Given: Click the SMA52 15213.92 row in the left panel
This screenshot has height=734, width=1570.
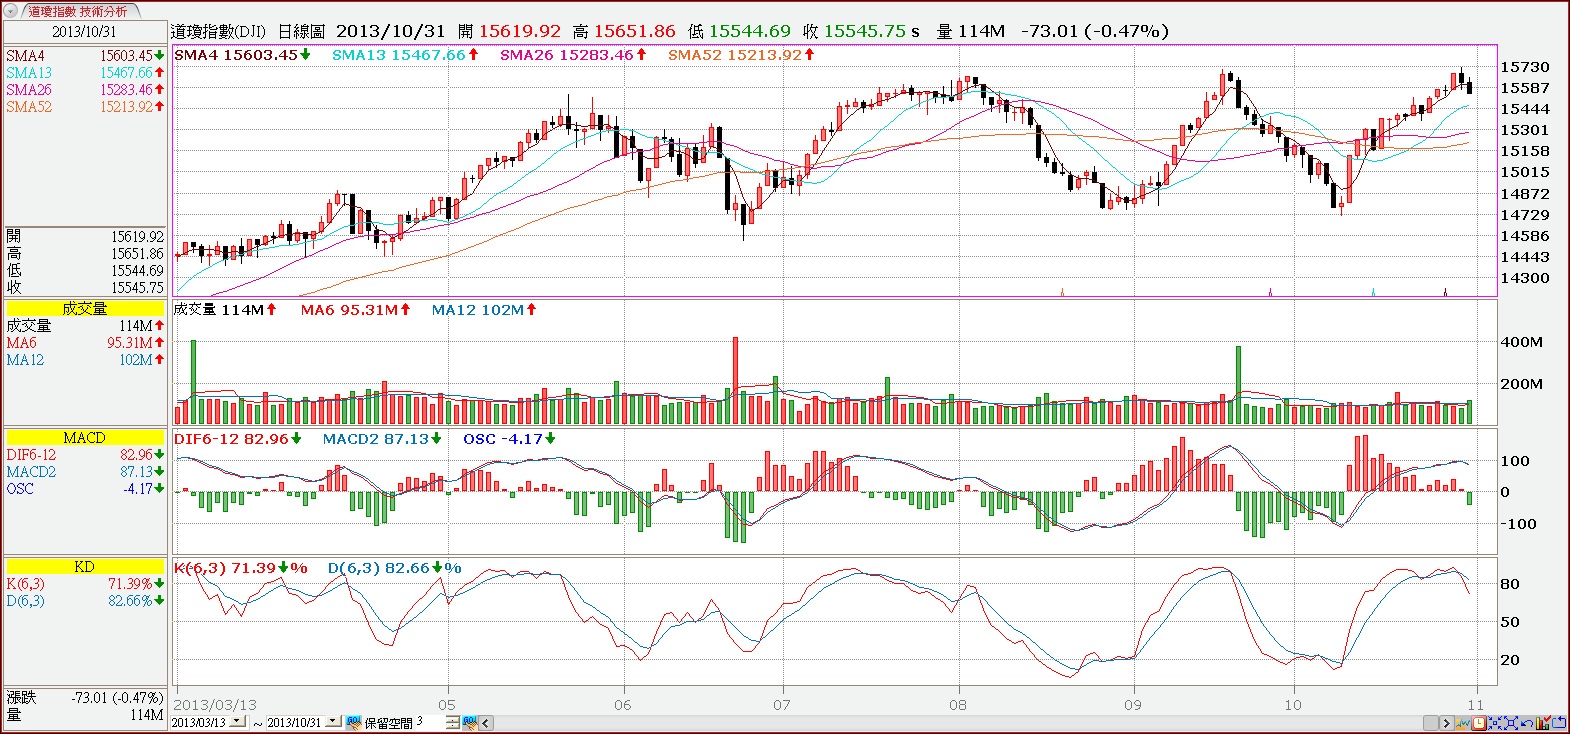Looking at the screenshot, I should (84, 107).
